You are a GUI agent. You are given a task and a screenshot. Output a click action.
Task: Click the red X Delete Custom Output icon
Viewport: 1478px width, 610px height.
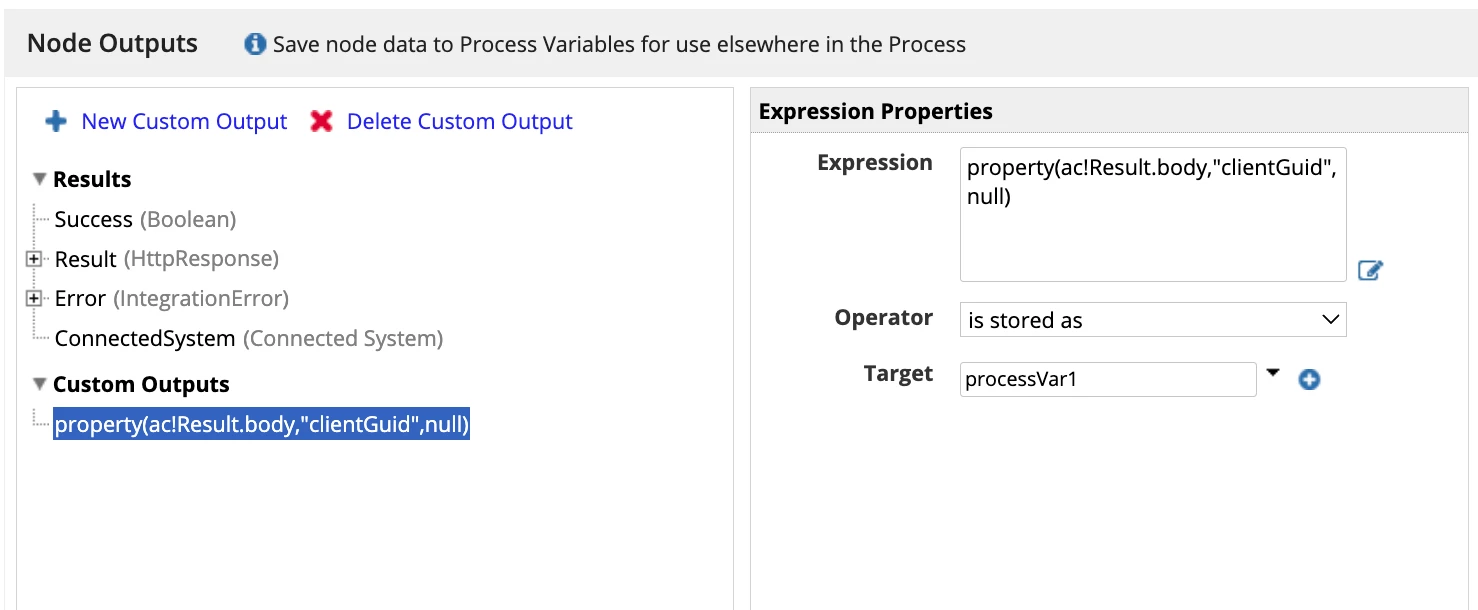tap(321, 121)
